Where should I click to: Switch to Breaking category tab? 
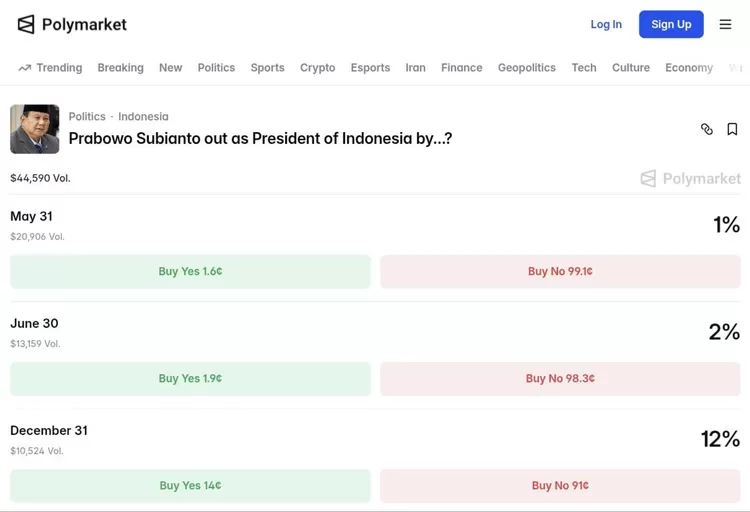pos(121,68)
